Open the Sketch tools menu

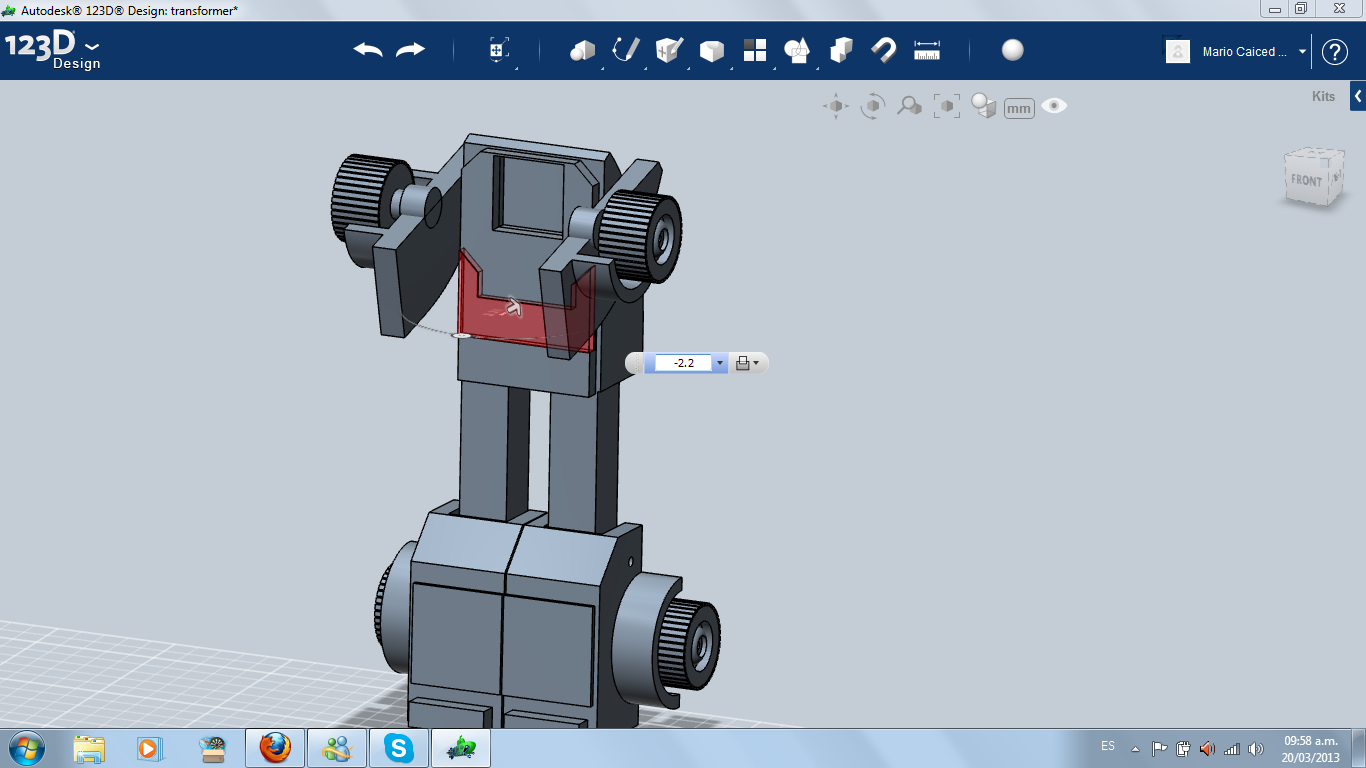(x=625, y=50)
